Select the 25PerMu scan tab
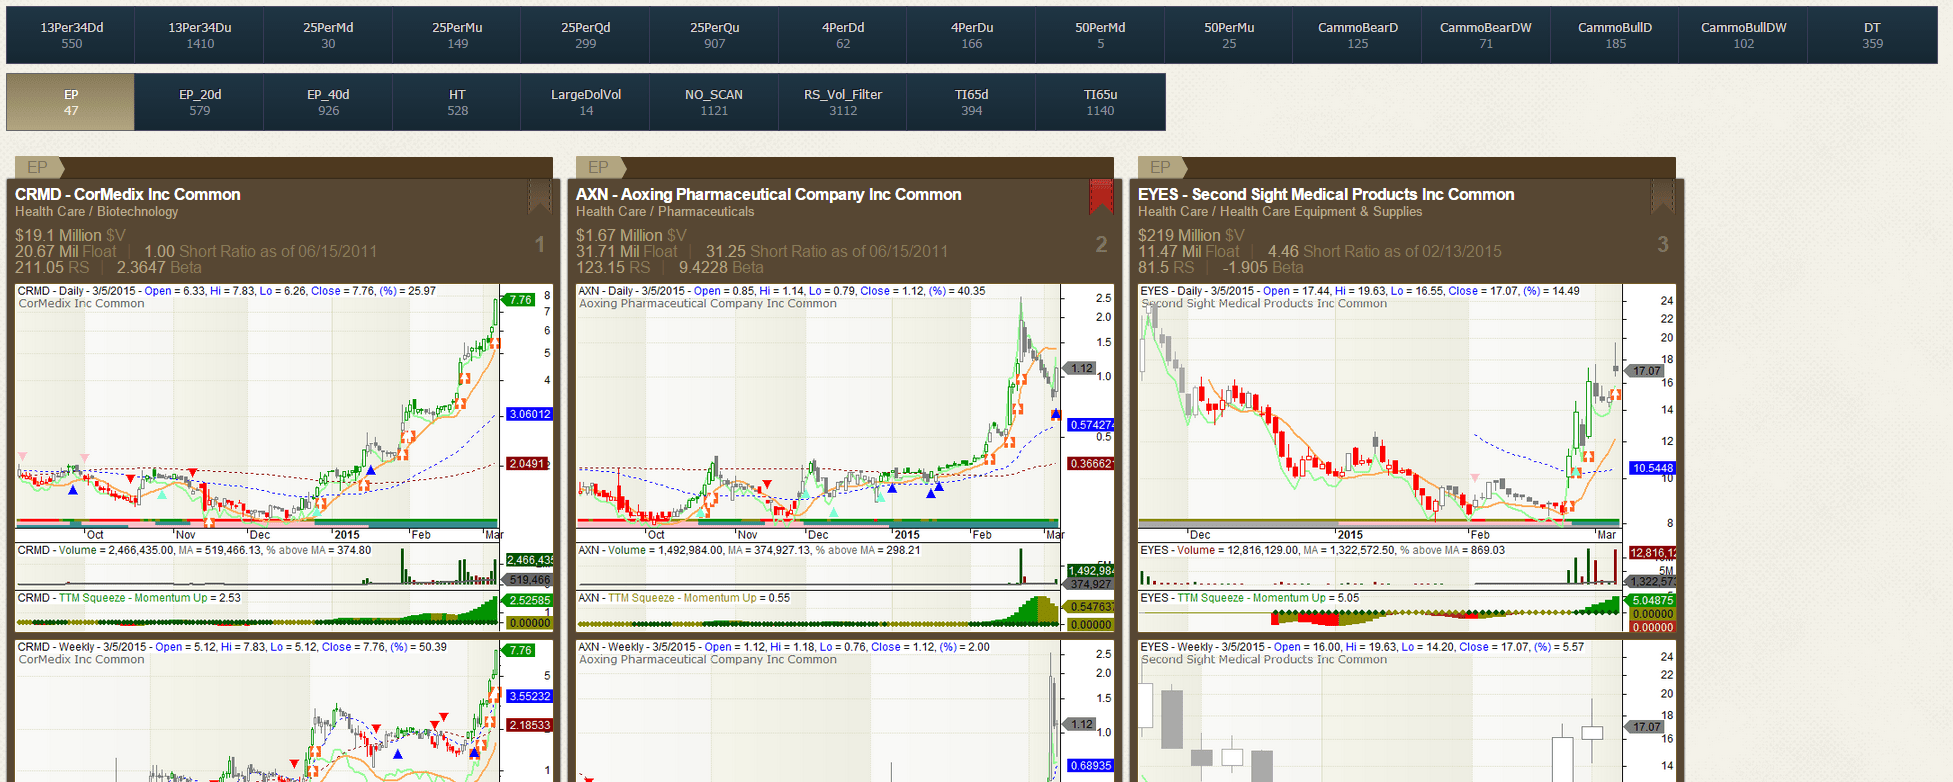This screenshot has width=1953, height=782. point(457,35)
